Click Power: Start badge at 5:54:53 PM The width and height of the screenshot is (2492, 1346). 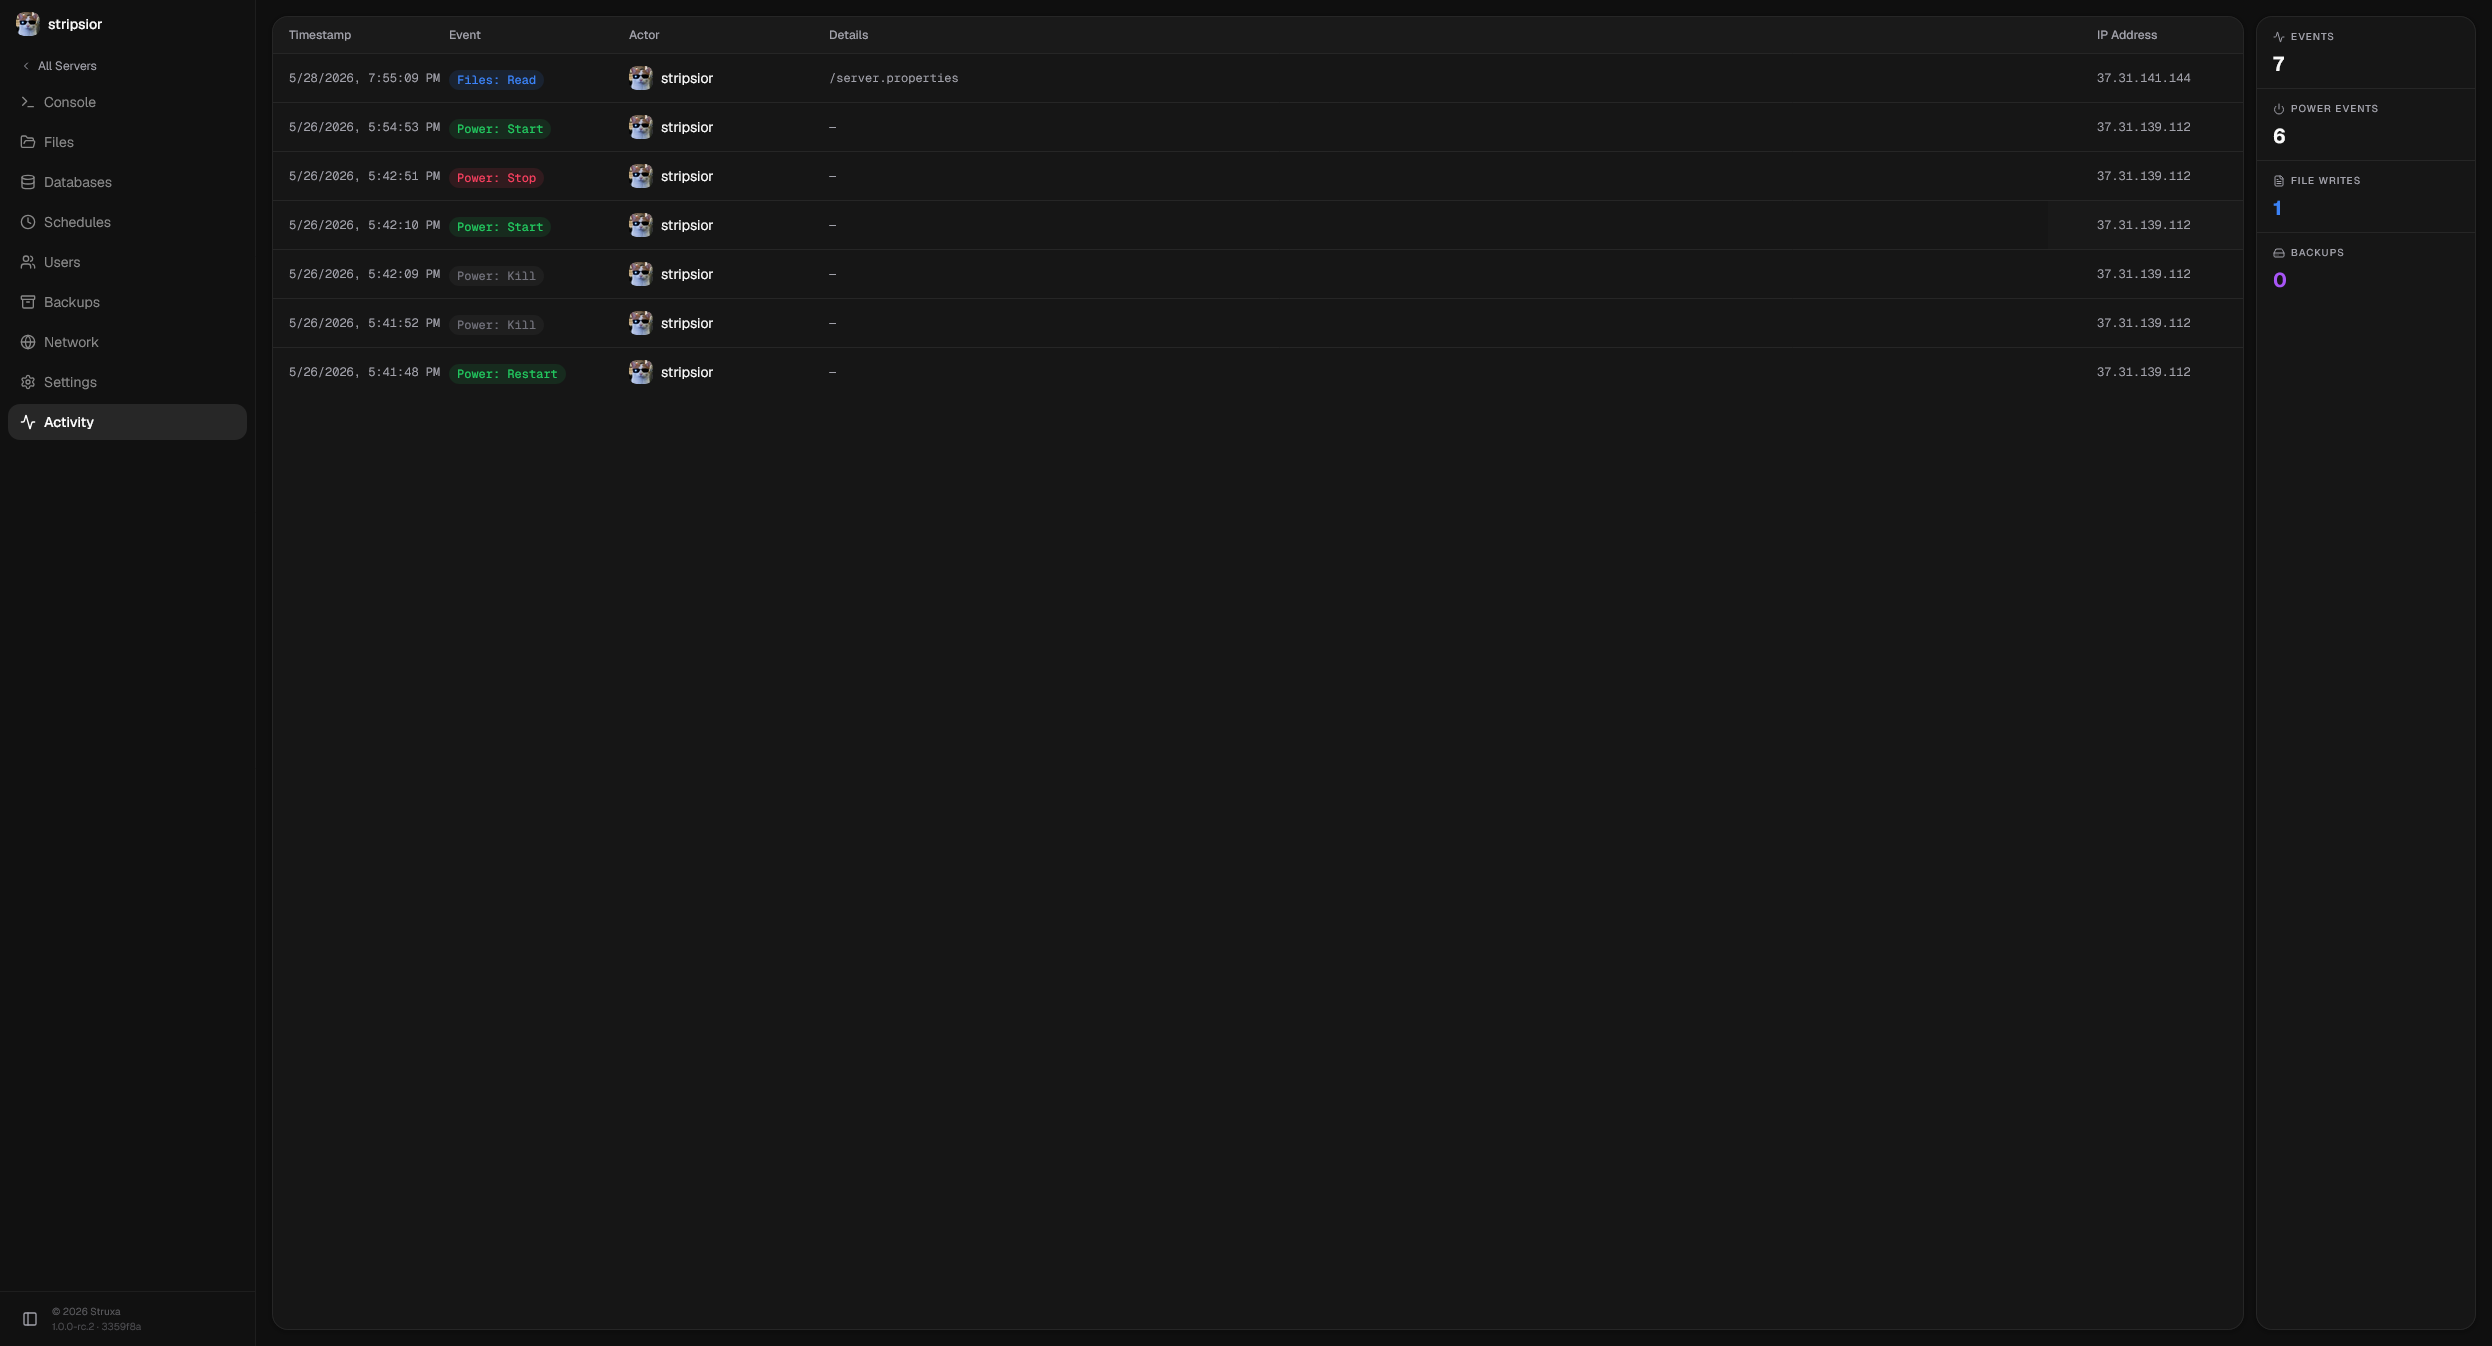click(x=500, y=129)
